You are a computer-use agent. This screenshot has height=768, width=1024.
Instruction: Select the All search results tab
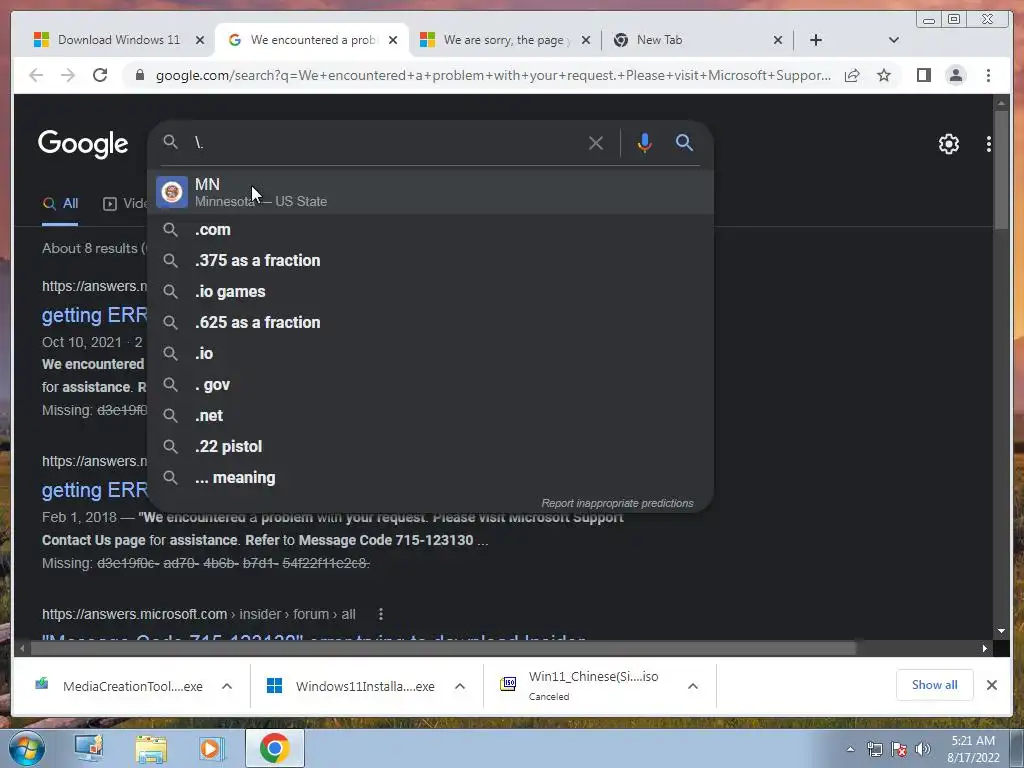coord(60,204)
